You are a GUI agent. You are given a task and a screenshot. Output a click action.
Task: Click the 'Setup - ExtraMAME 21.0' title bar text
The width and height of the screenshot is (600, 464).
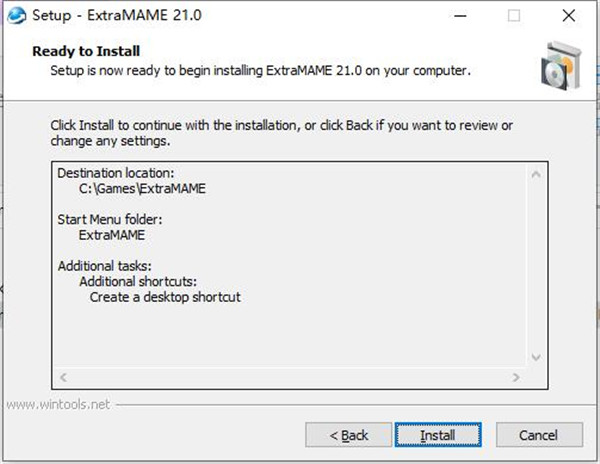coord(117,16)
